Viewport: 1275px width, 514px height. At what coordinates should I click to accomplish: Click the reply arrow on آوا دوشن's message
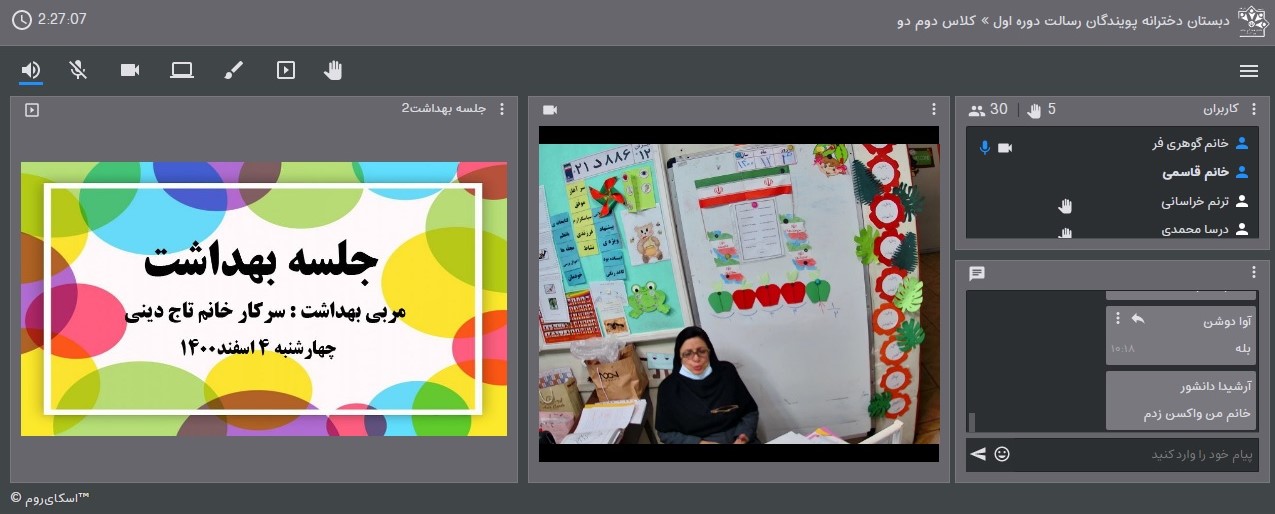coord(1137,319)
